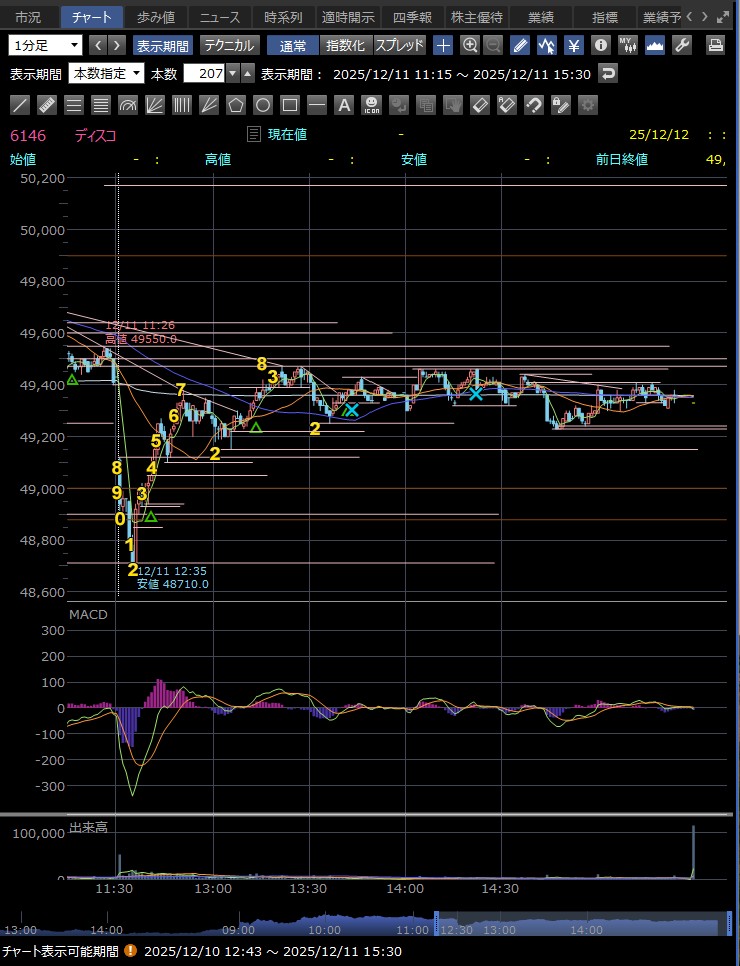Open the 1分足 timeframe dropdown
Image resolution: width=740 pixels, height=966 pixels.
46,45
